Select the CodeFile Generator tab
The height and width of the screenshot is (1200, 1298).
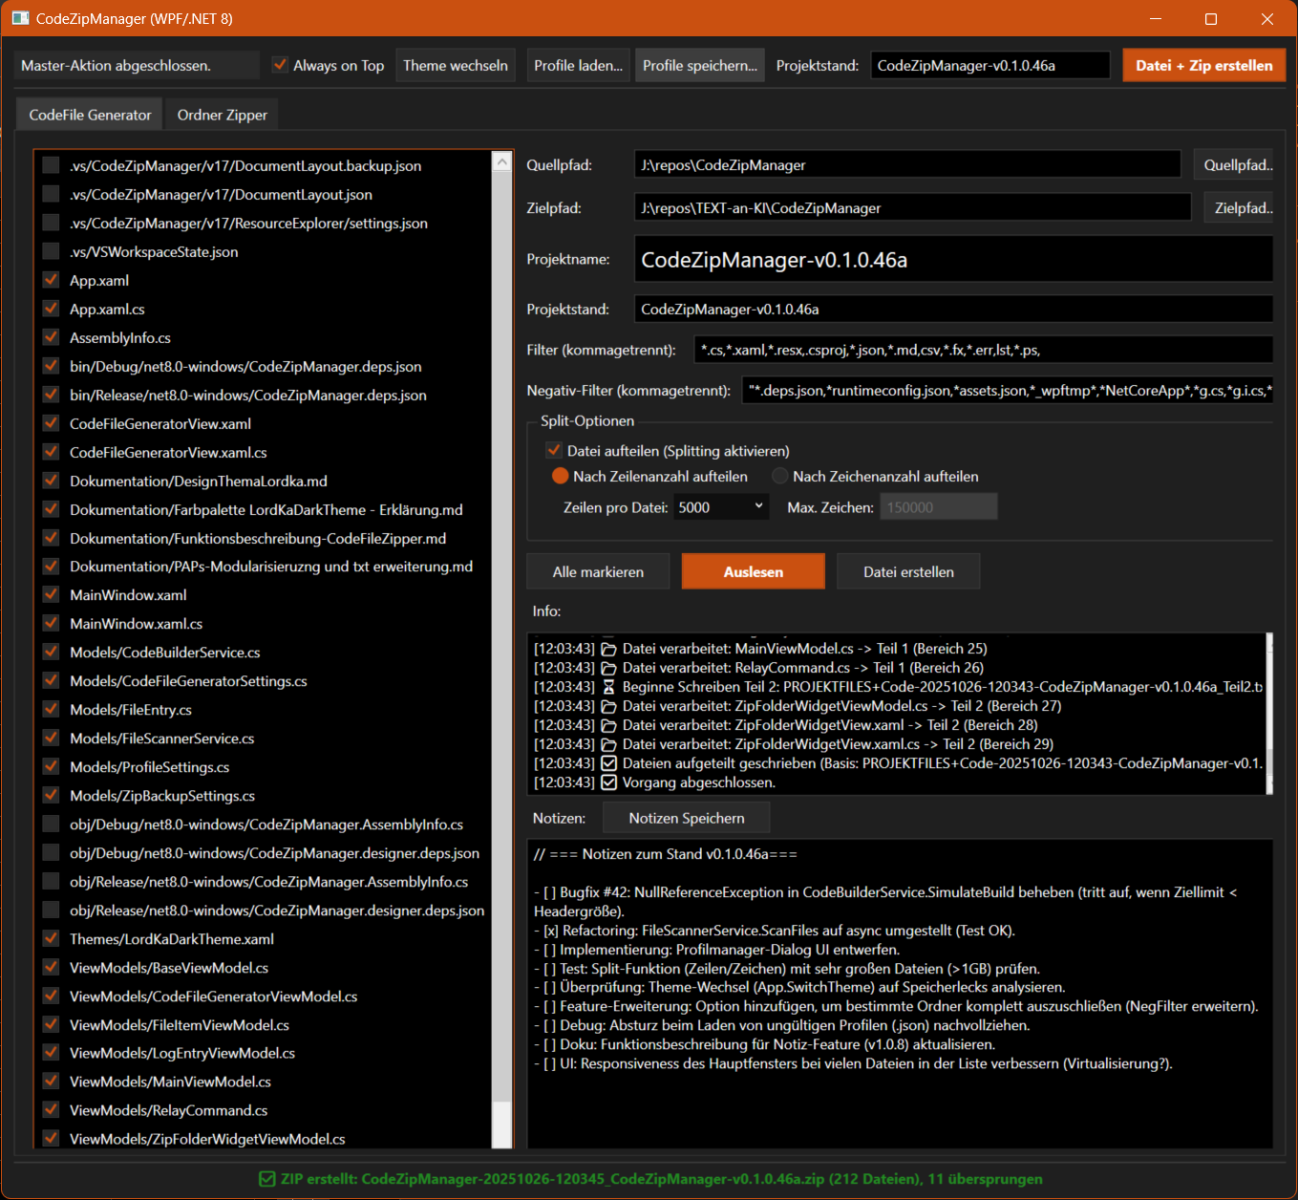90,115
